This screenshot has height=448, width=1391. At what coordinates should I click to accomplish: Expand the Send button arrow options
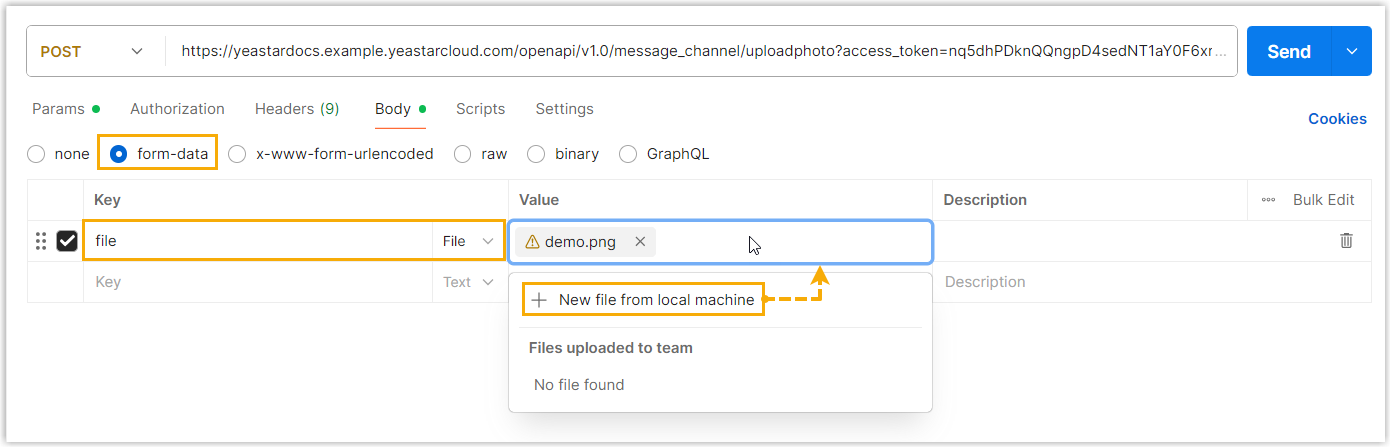tap(1352, 52)
